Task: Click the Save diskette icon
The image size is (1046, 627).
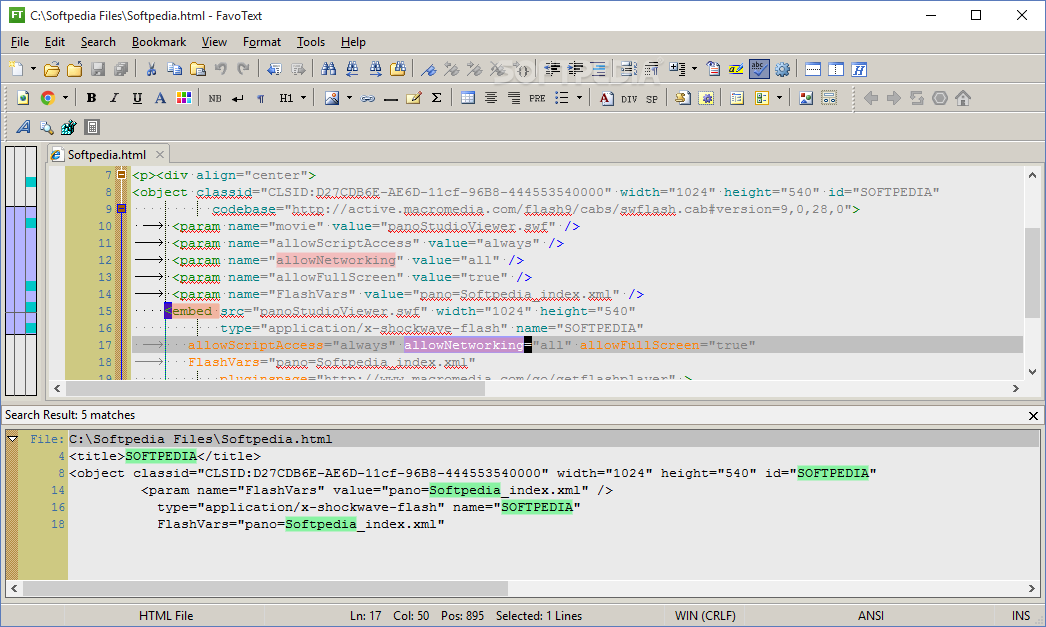Action: coord(98,69)
